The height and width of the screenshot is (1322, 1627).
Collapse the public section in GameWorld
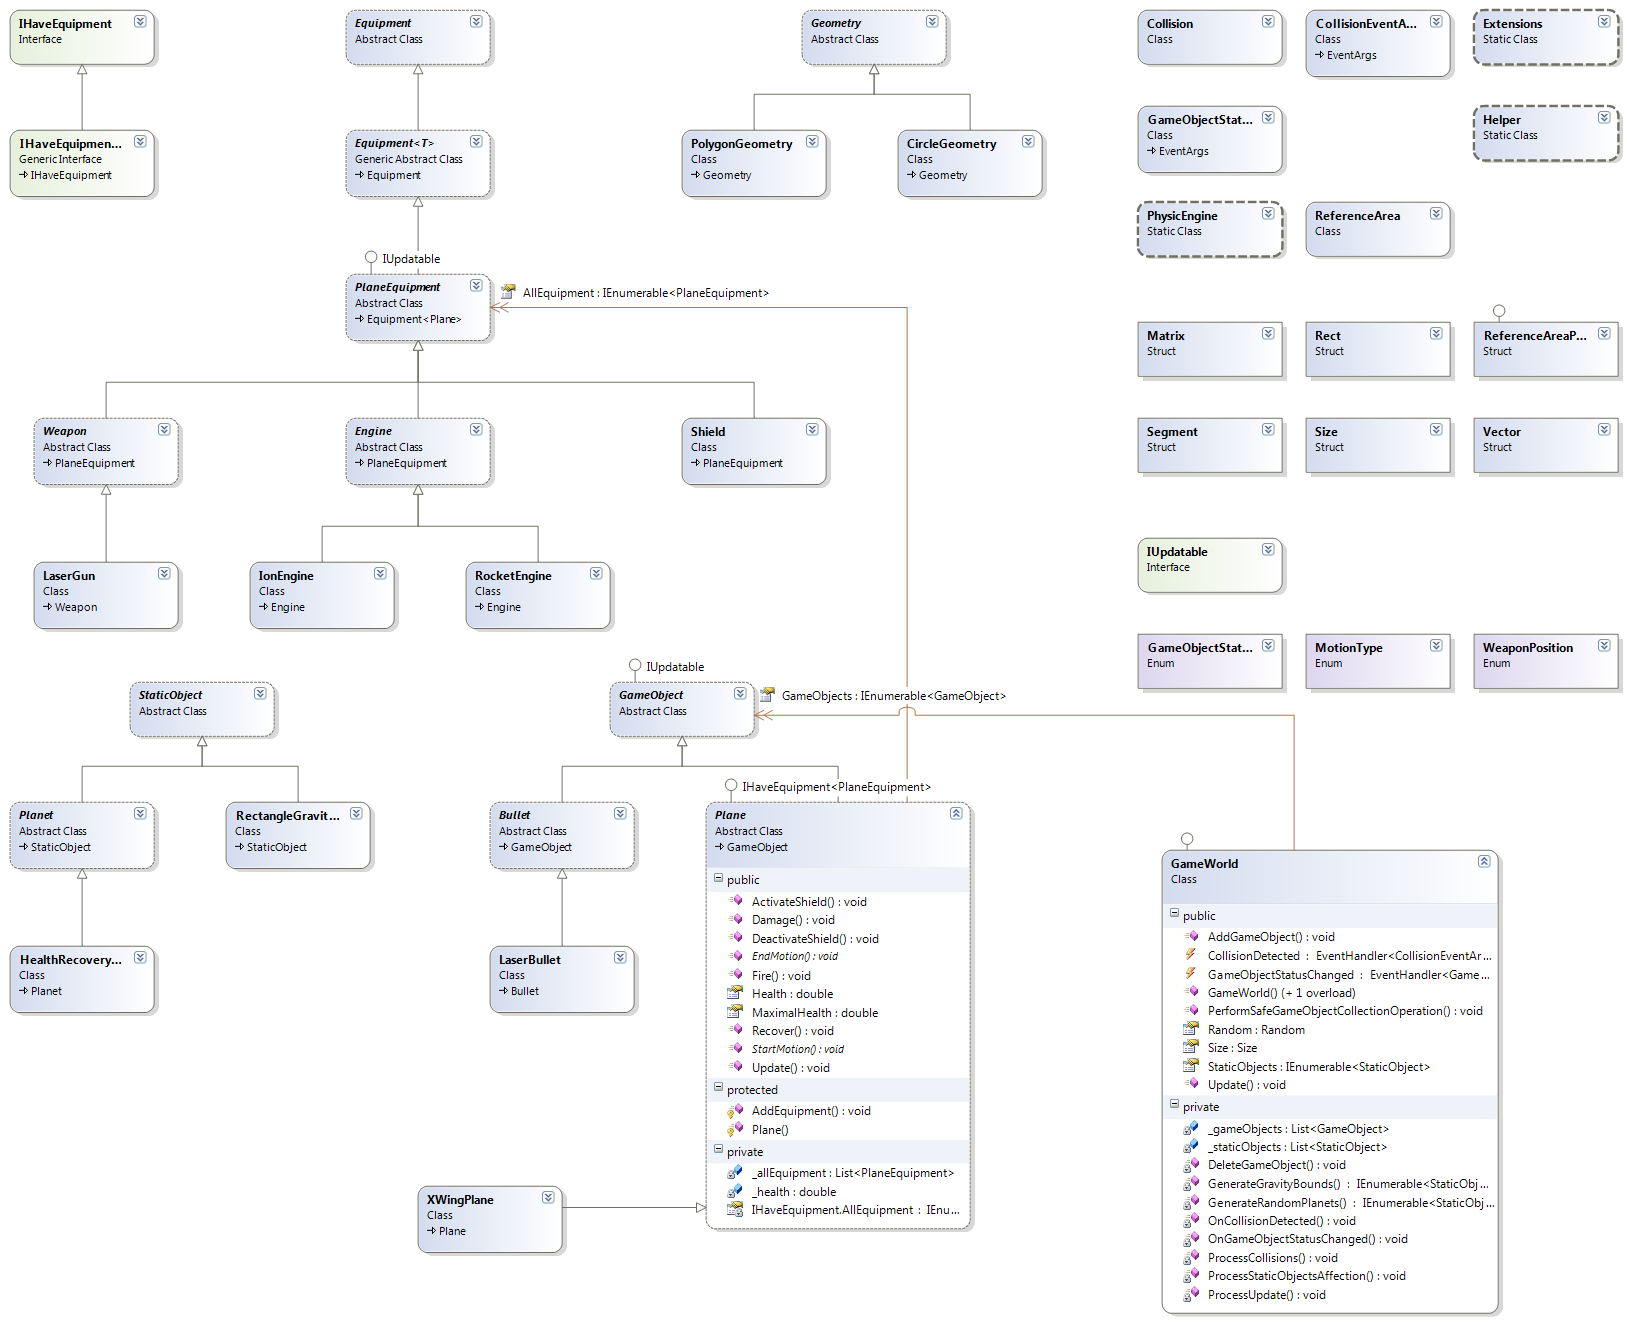1174,914
